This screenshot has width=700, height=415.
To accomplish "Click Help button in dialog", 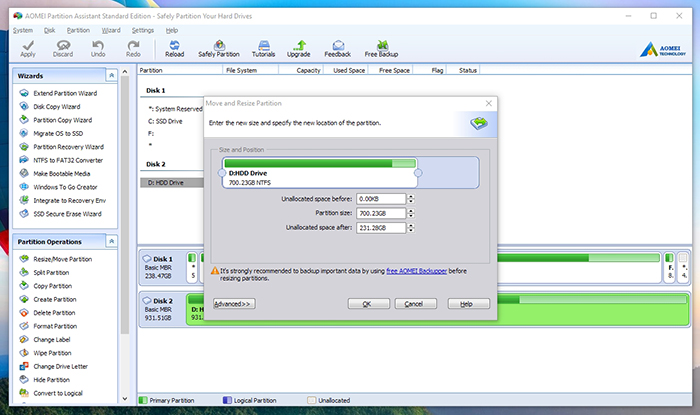I will (469, 304).
